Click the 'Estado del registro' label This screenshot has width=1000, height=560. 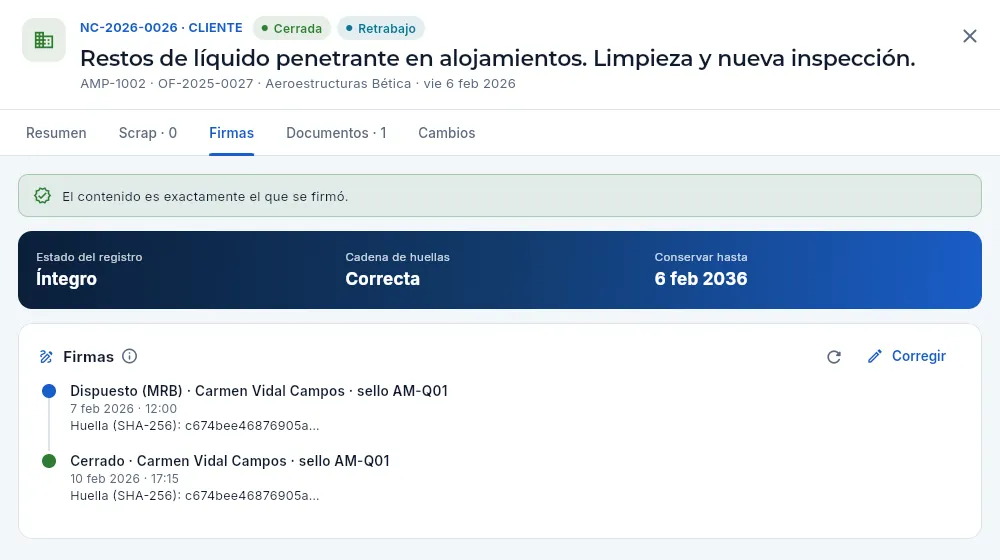(x=89, y=257)
